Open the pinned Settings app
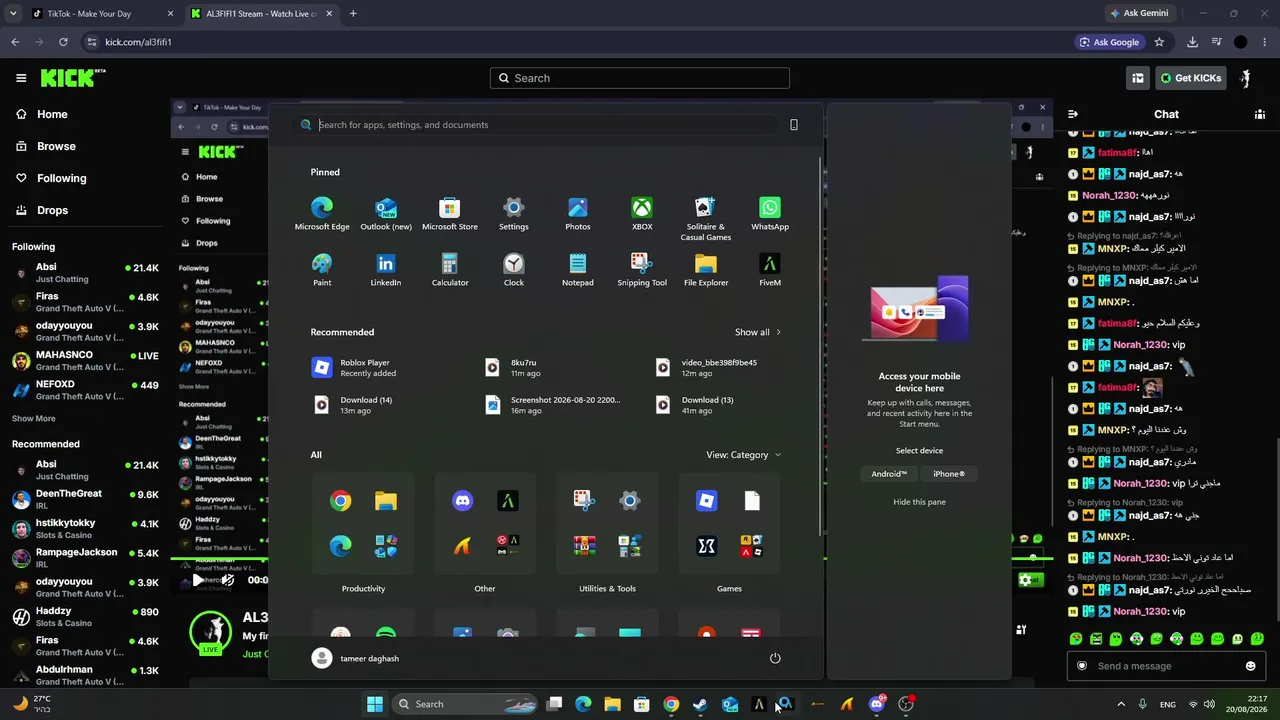 (514, 214)
